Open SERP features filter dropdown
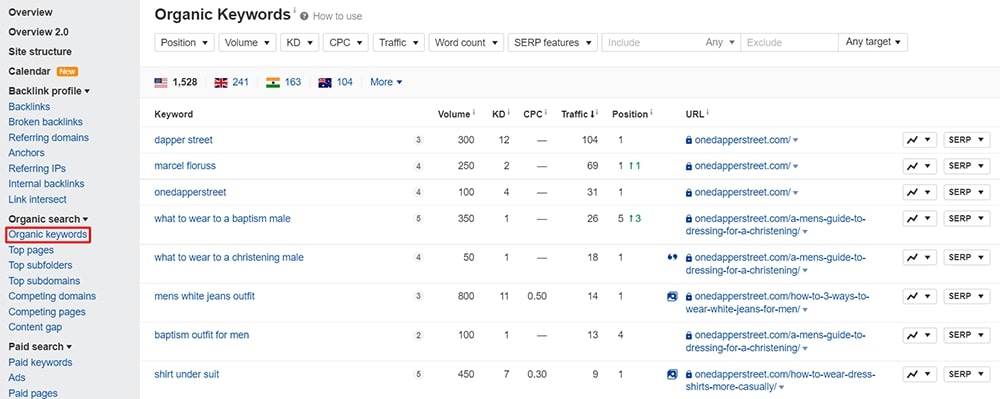 (x=553, y=43)
